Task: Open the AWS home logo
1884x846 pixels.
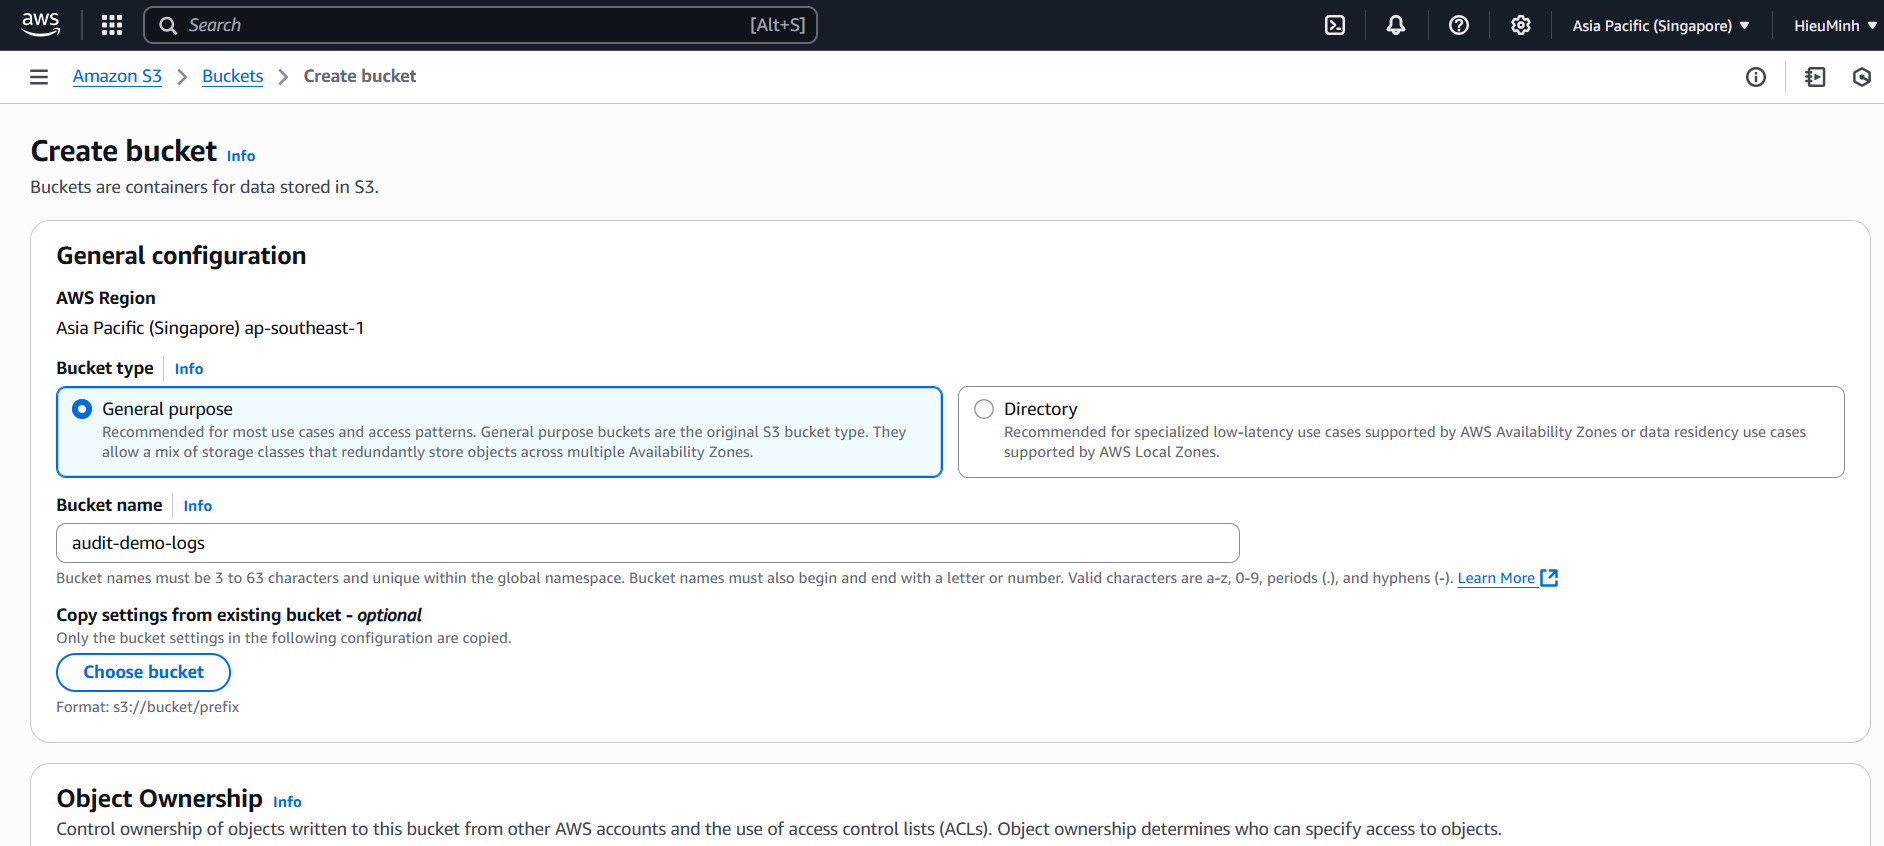Action: coord(41,25)
